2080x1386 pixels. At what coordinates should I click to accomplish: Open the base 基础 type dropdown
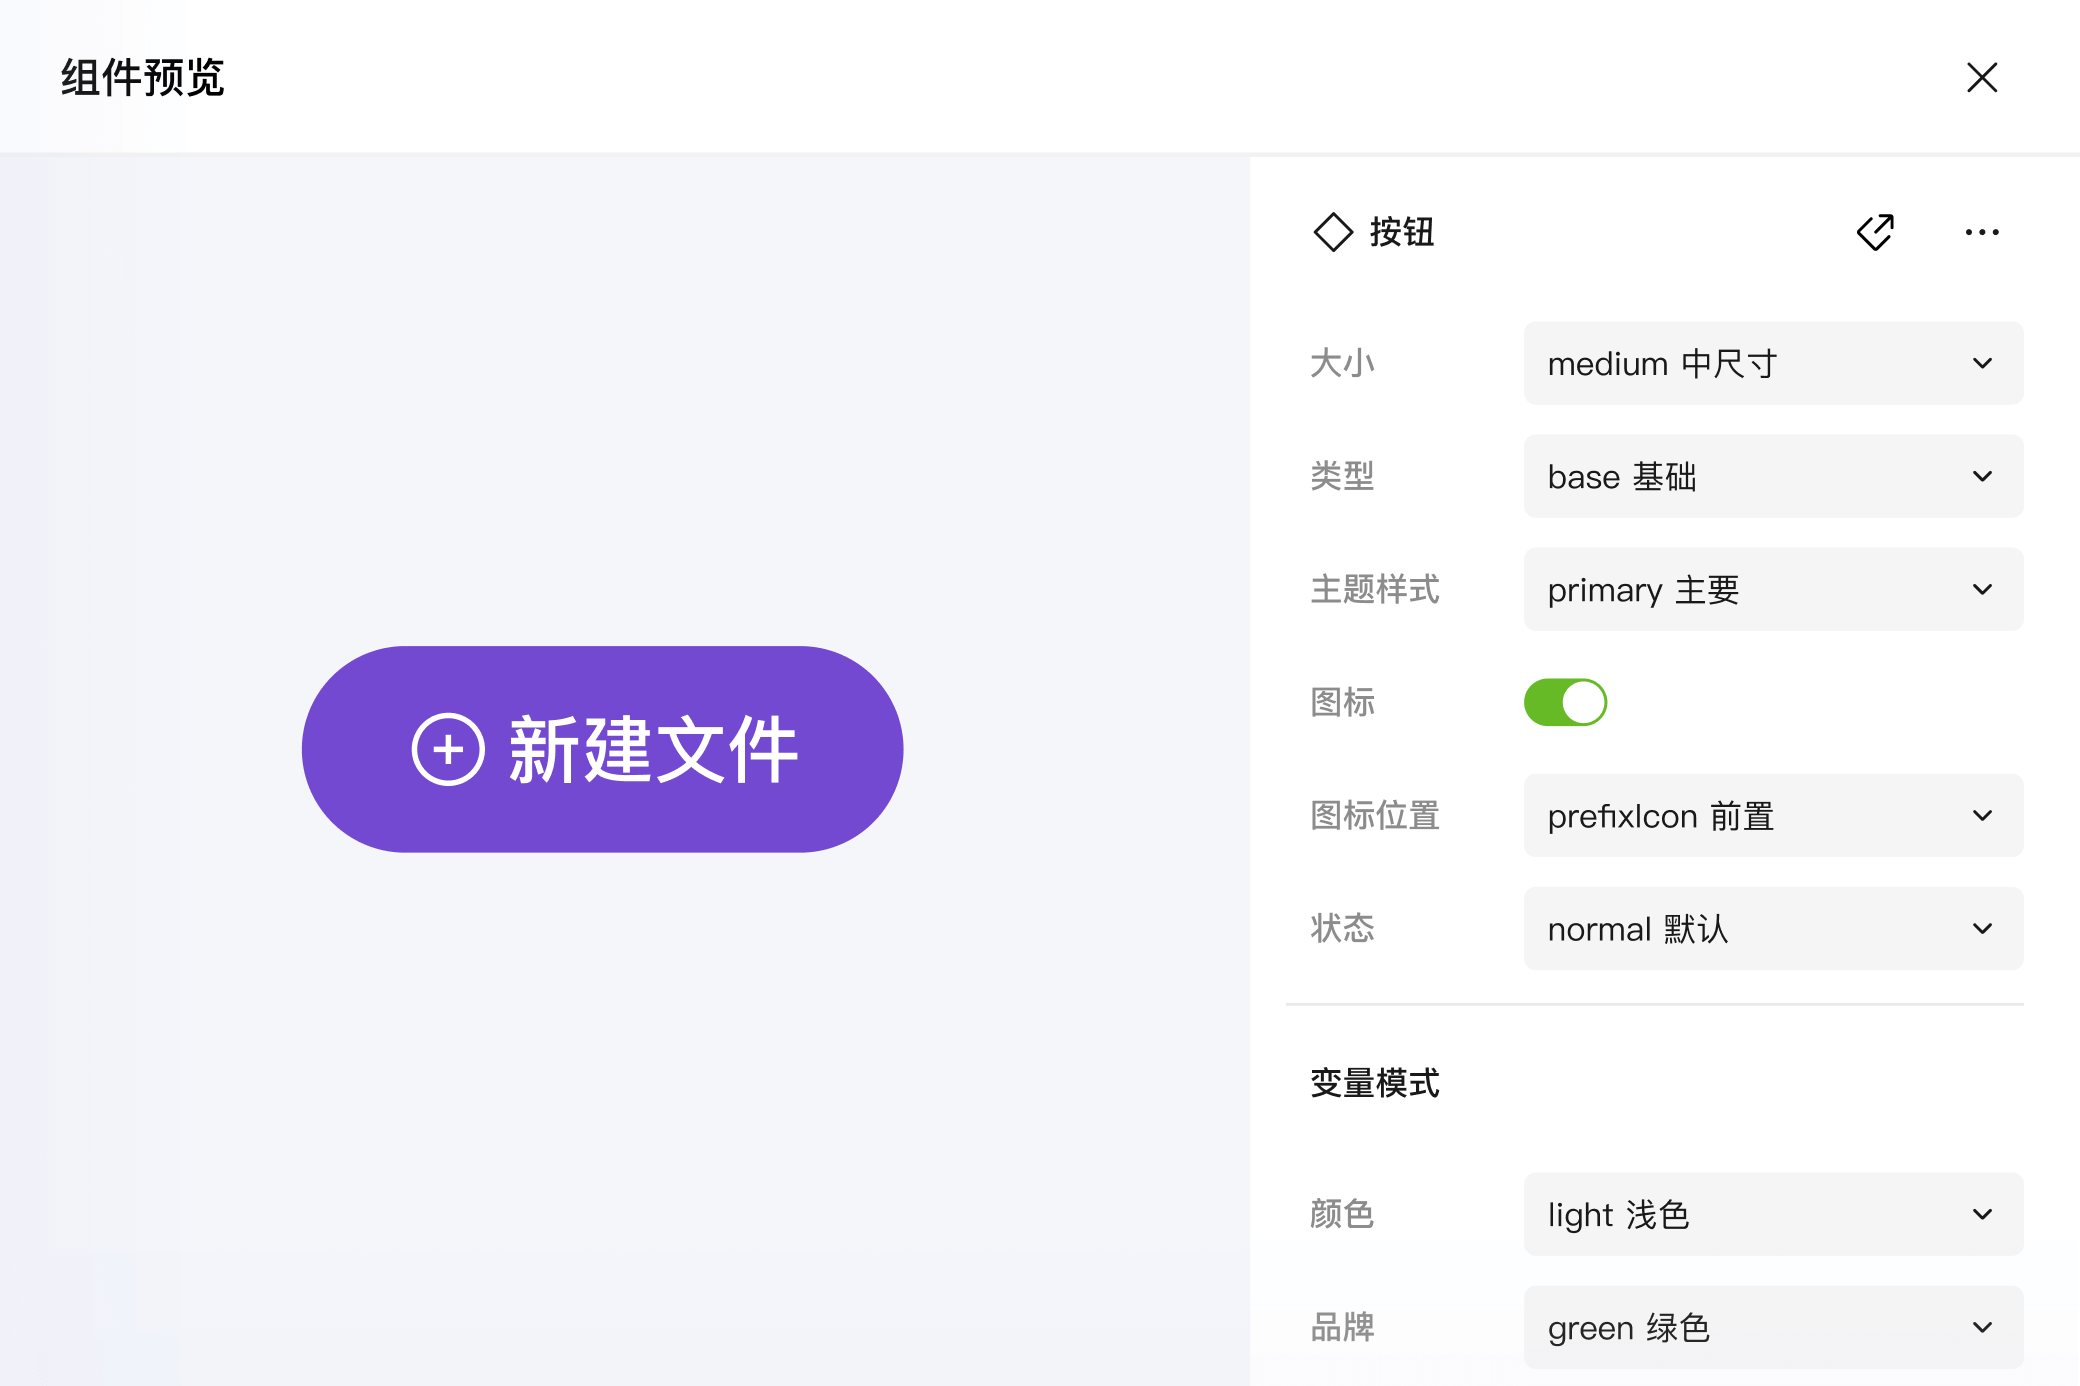coord(1772,477)
